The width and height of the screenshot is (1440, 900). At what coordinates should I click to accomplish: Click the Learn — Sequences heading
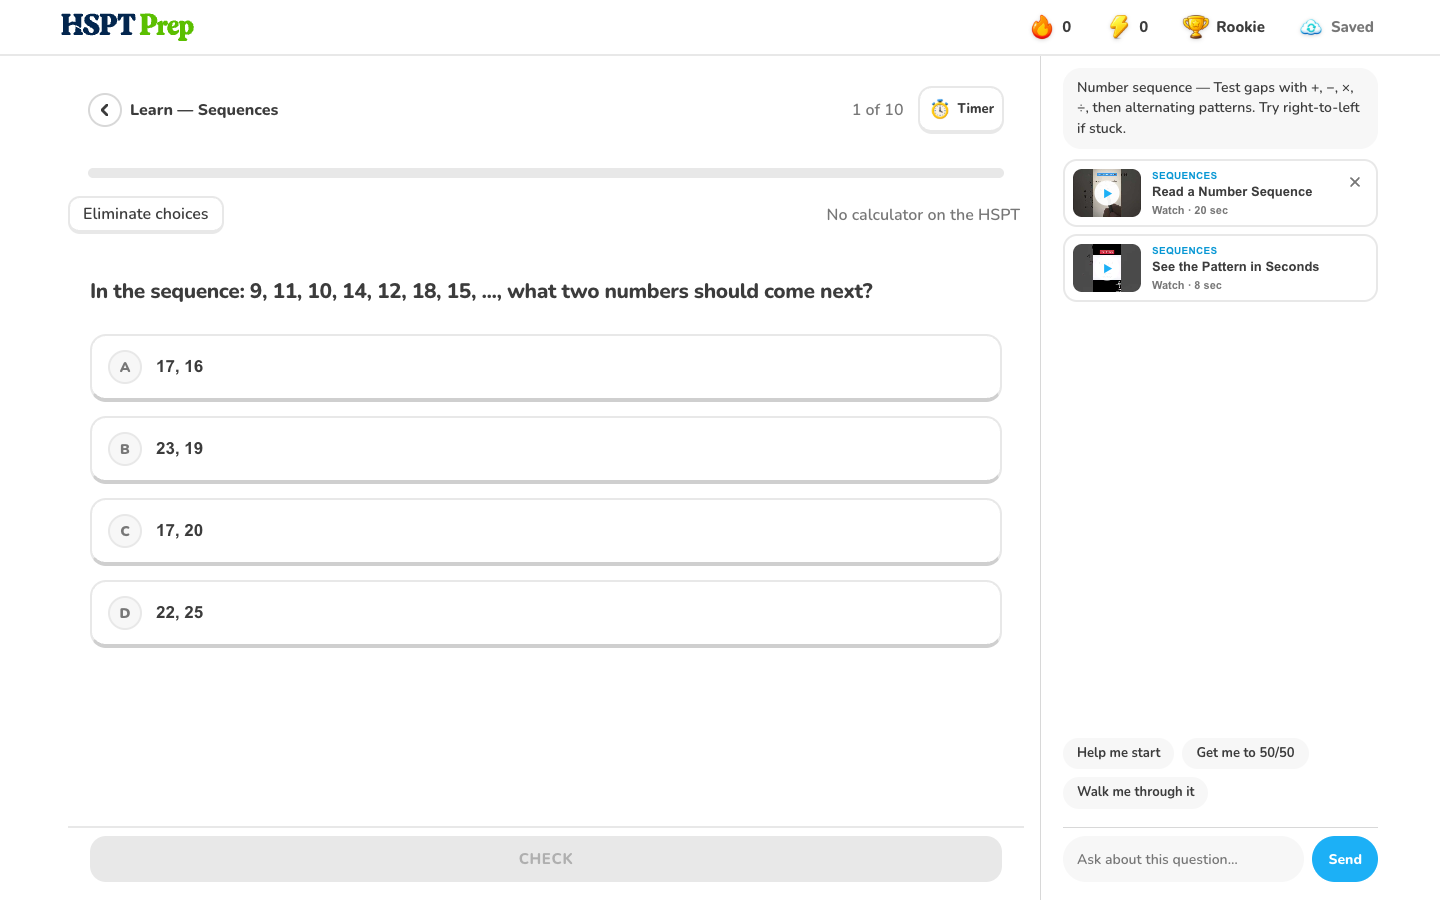204,110
